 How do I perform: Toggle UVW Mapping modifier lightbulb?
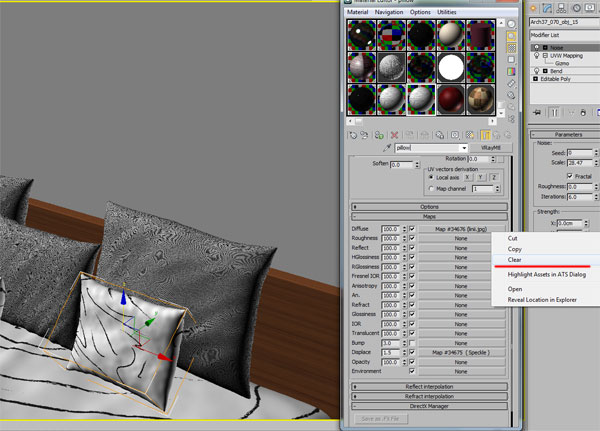(x=536, y=56)
